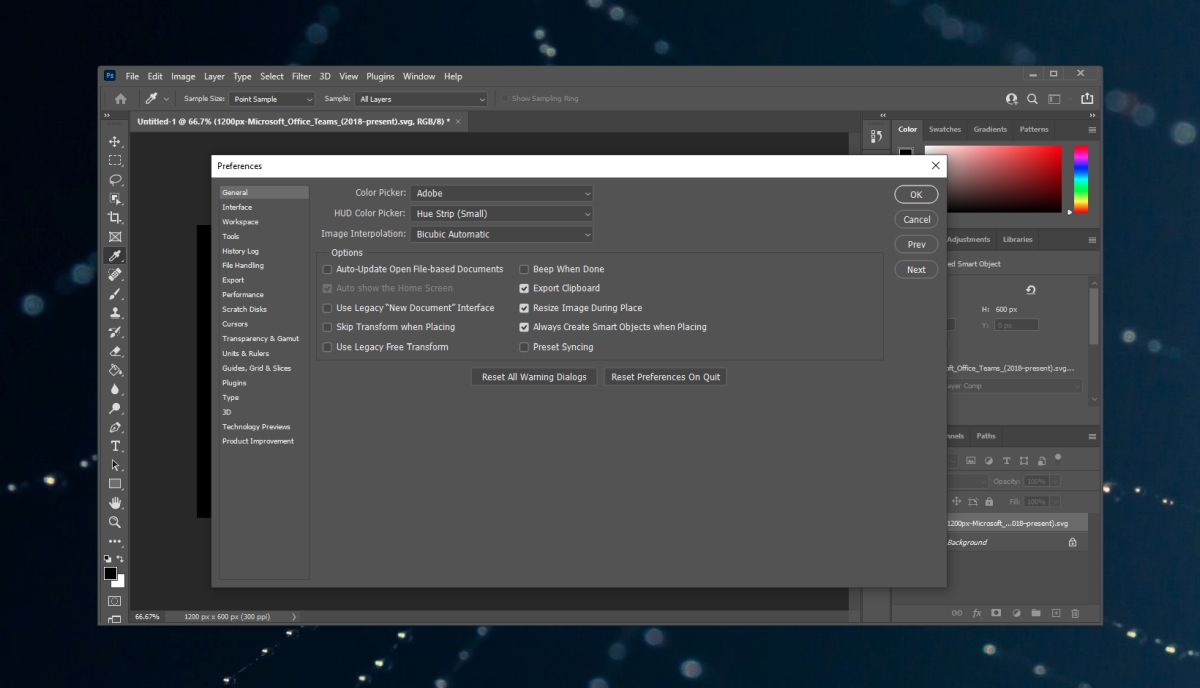Disable Export Clipboard

point(524,288)
